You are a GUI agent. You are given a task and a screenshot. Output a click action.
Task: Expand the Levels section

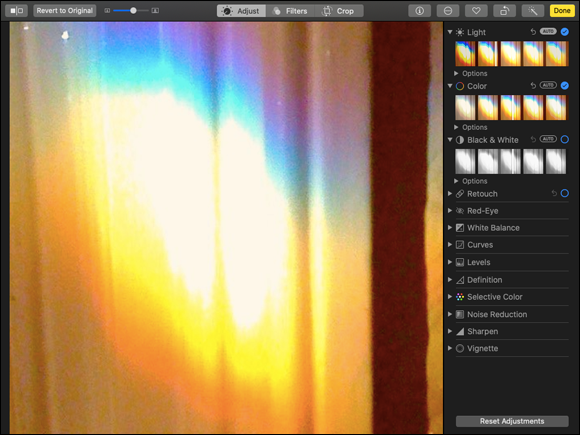[450, 262]
